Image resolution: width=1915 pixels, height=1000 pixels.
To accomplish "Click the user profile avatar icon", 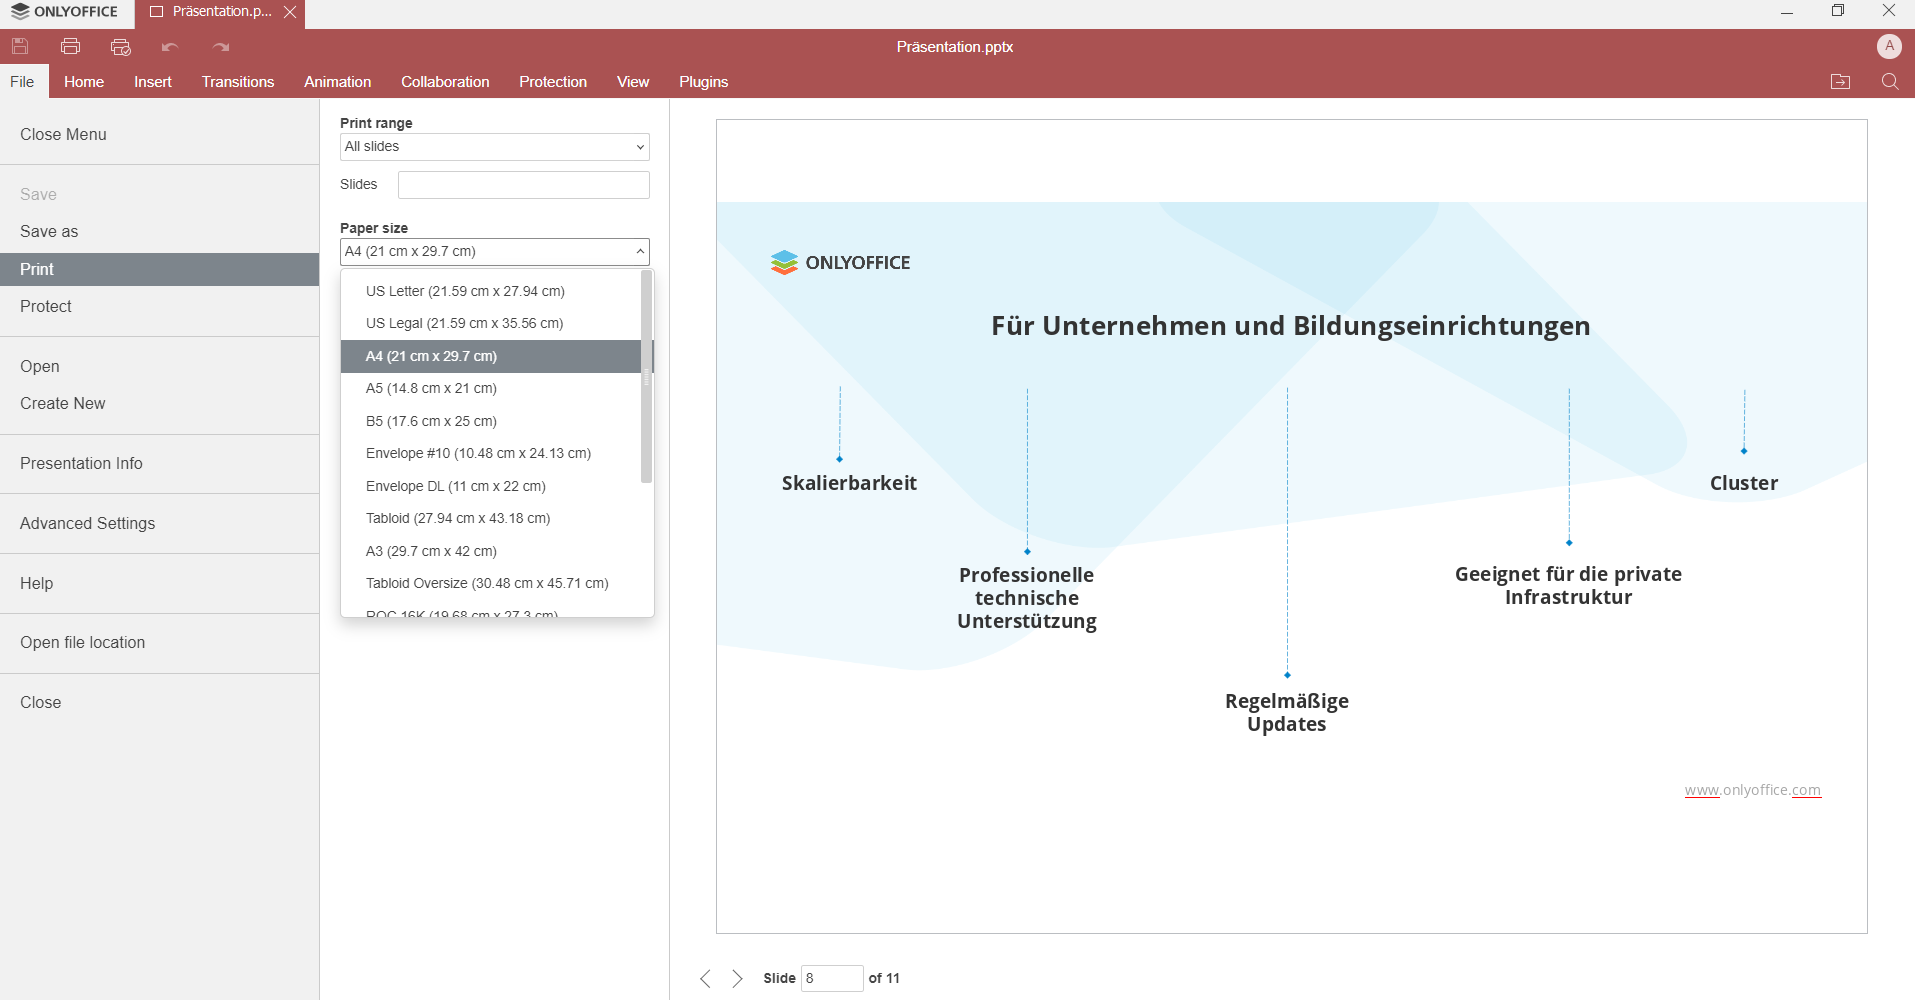I will (x=1888, y=46).
